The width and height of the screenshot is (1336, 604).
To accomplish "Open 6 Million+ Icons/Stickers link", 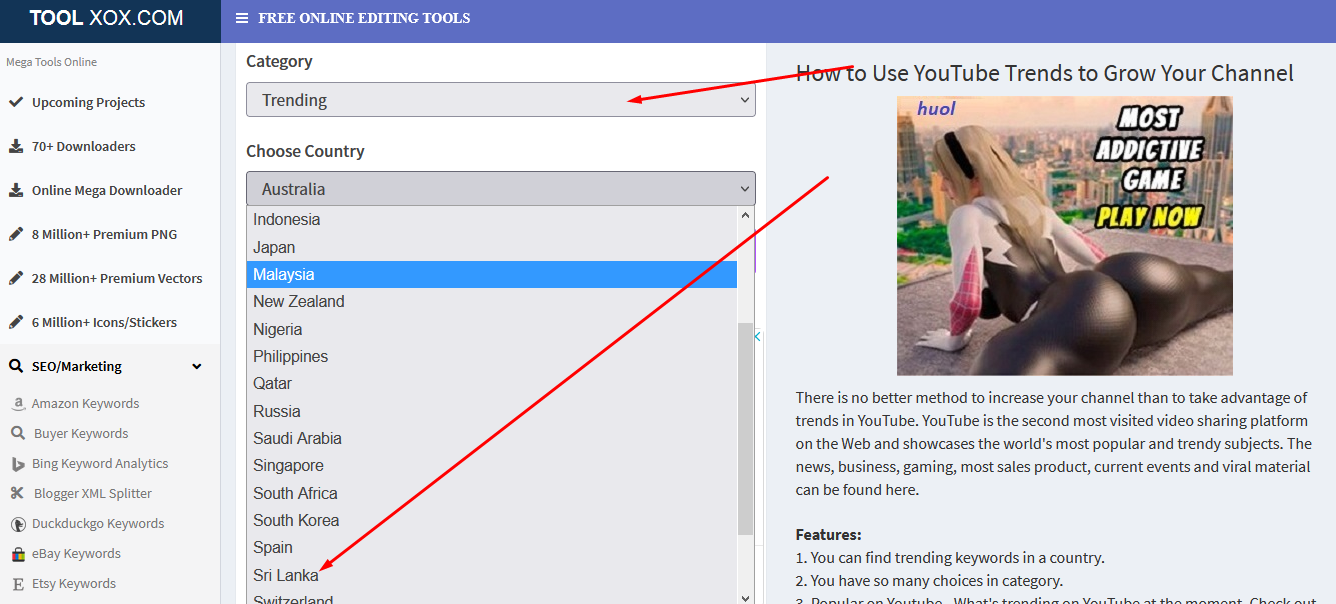I will [104, 322].
